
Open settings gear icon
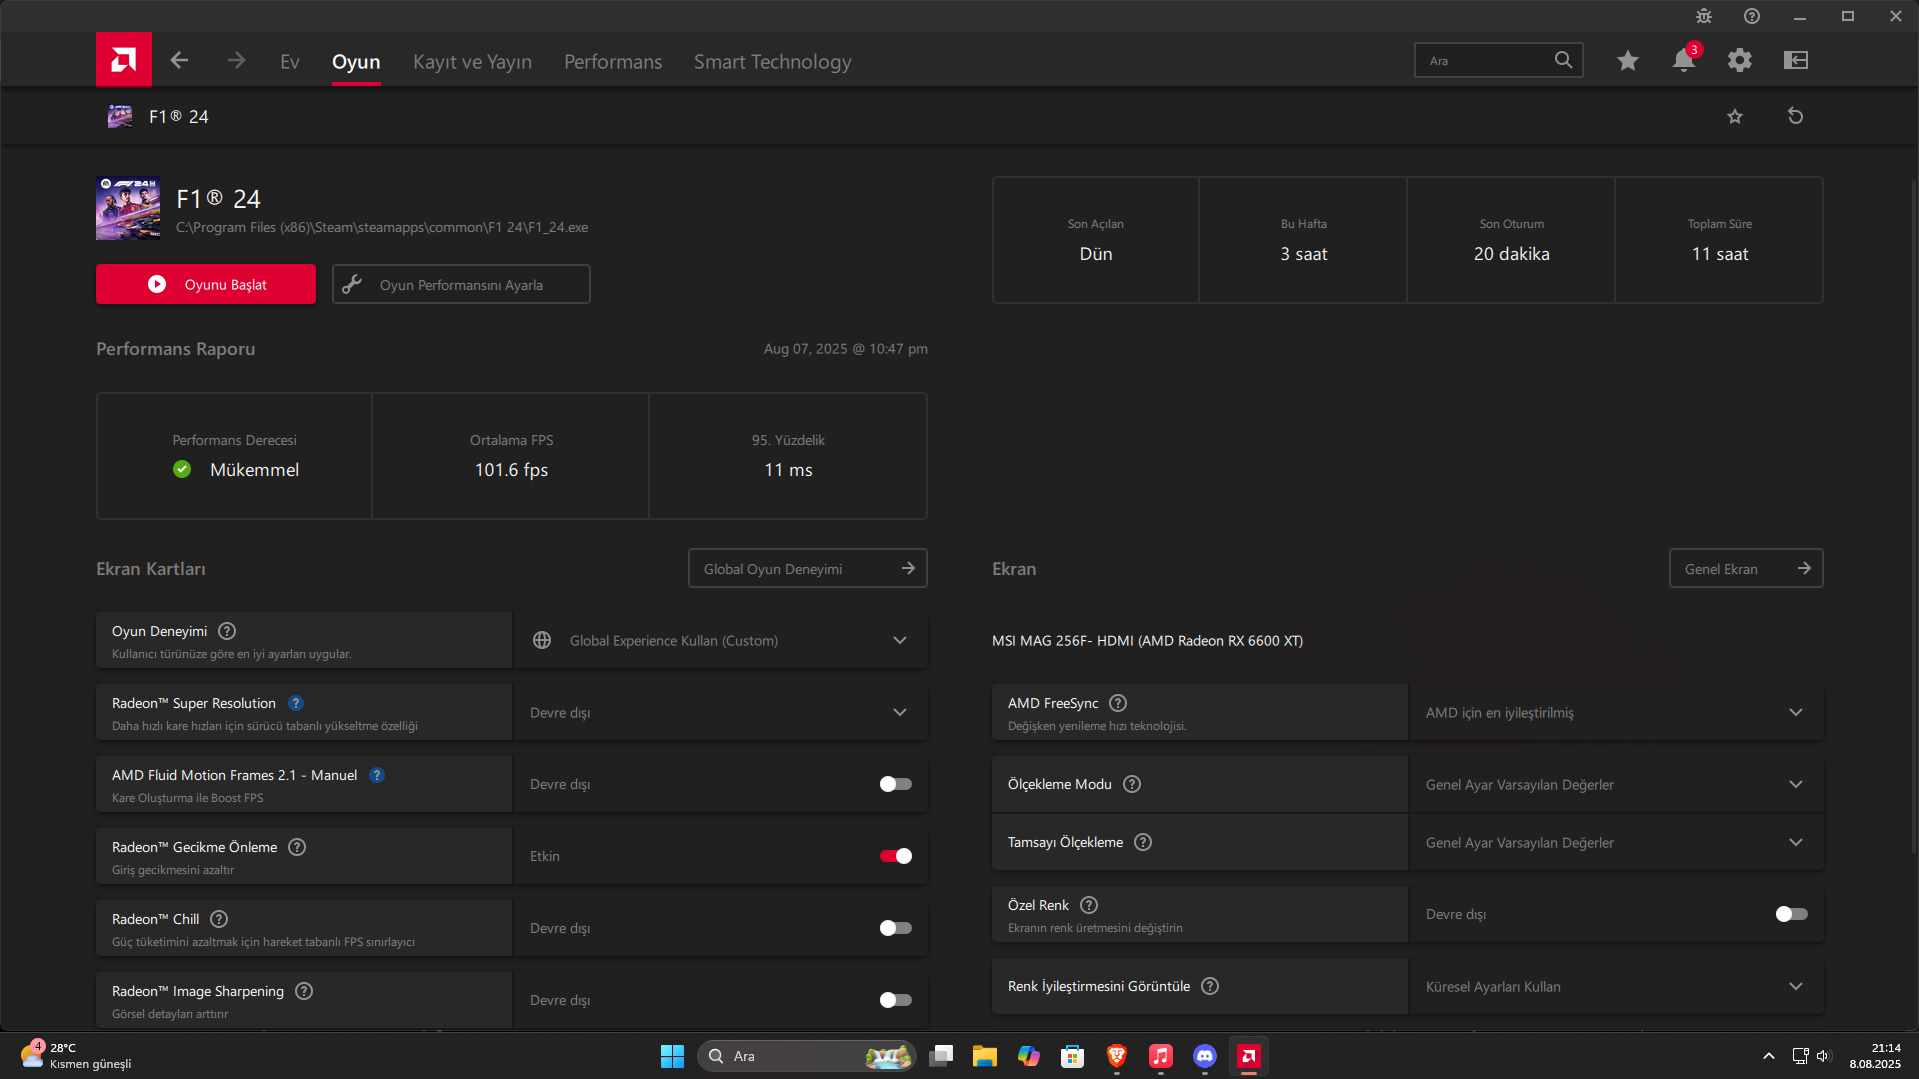(1740, 61)
